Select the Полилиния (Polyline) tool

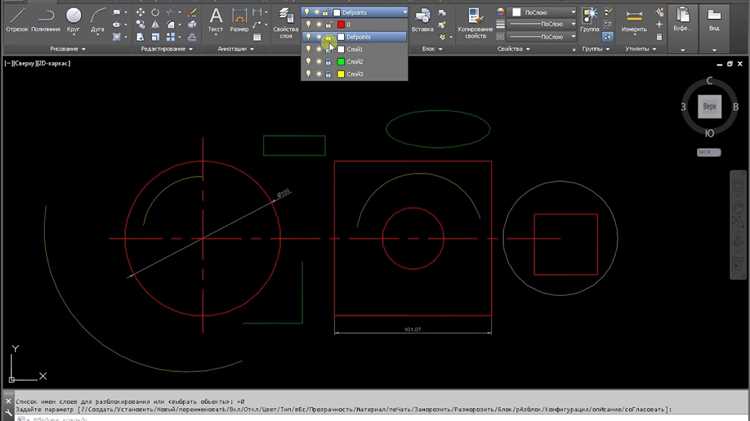pyautogui.click(x=46, y=20)
